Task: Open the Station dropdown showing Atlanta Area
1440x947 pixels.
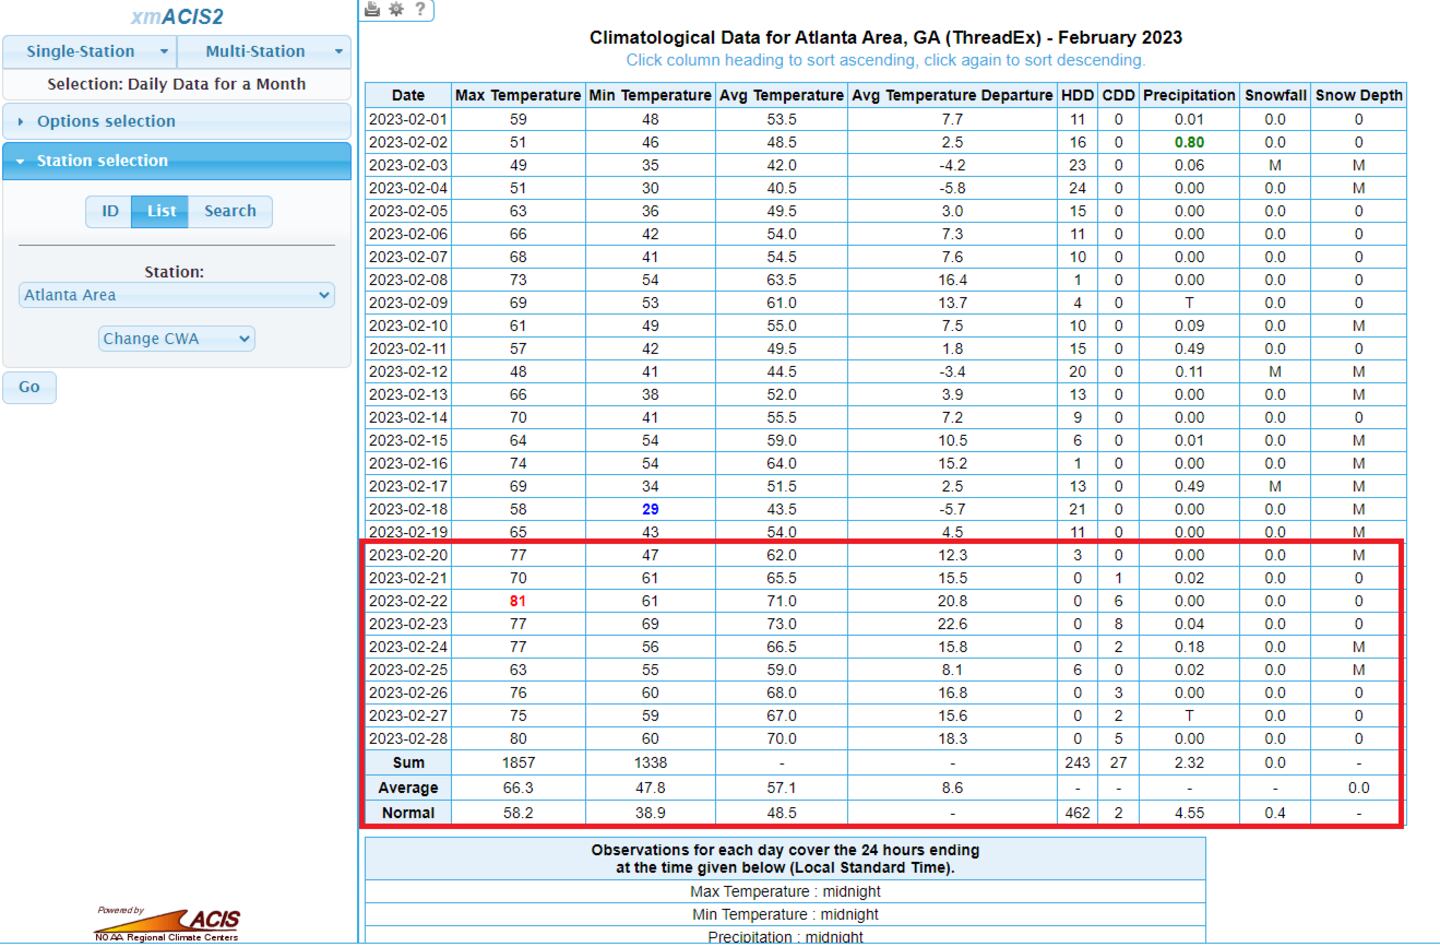Action: 177,295
